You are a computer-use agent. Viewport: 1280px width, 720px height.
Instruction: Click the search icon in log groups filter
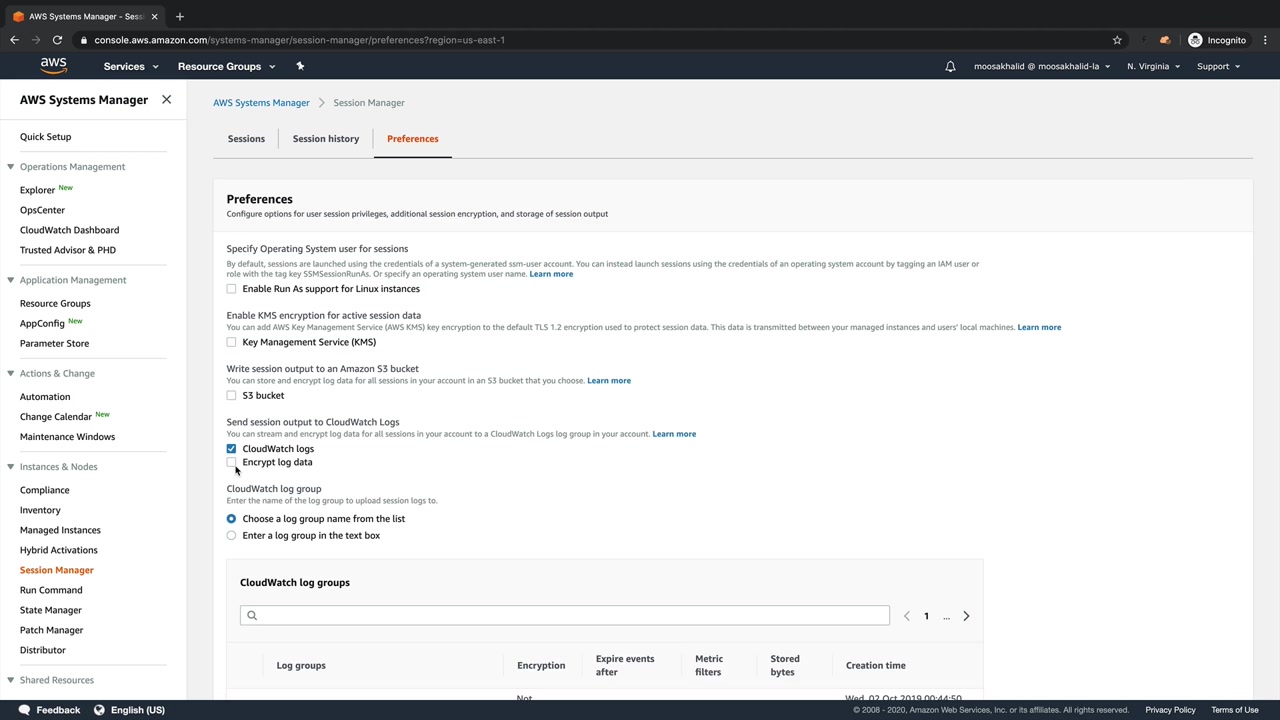[x=252, y=616]
